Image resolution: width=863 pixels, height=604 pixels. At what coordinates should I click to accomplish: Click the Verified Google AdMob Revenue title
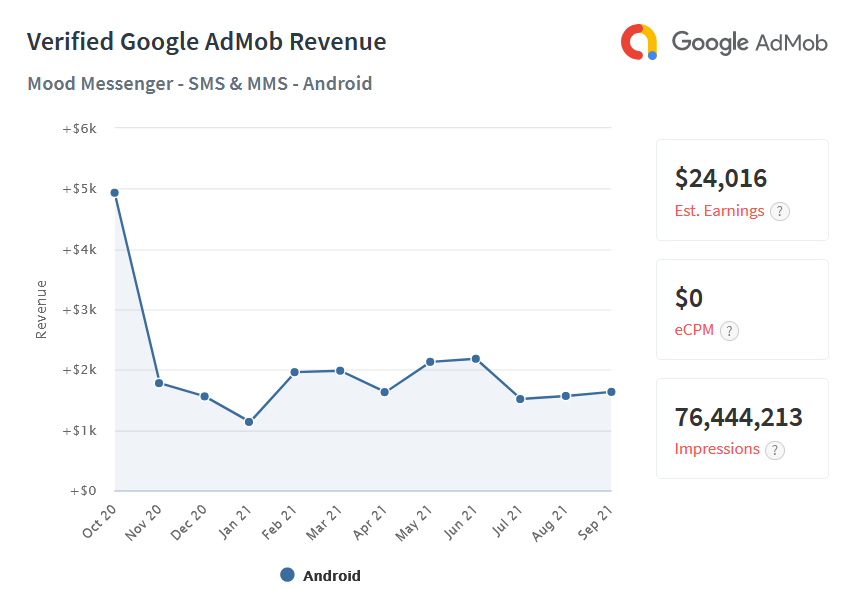(207, 42)
